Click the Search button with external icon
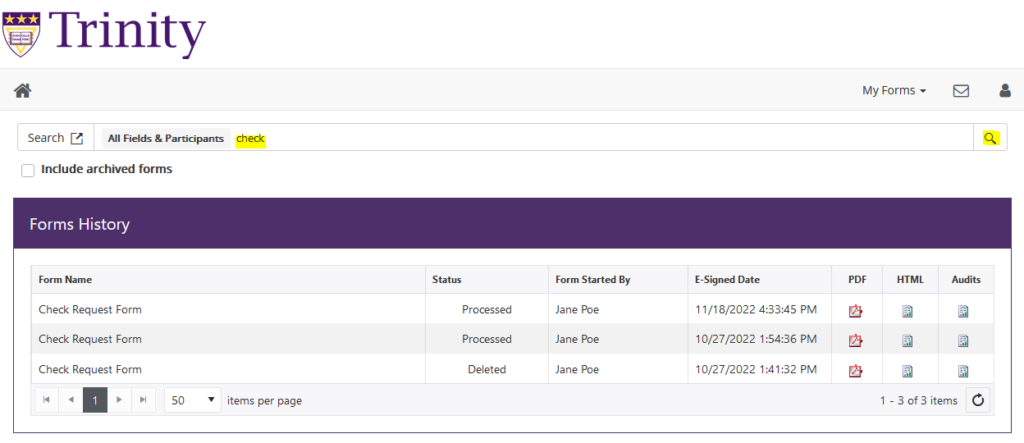Viewport: 1024px width, 443px height. [55, 138]
